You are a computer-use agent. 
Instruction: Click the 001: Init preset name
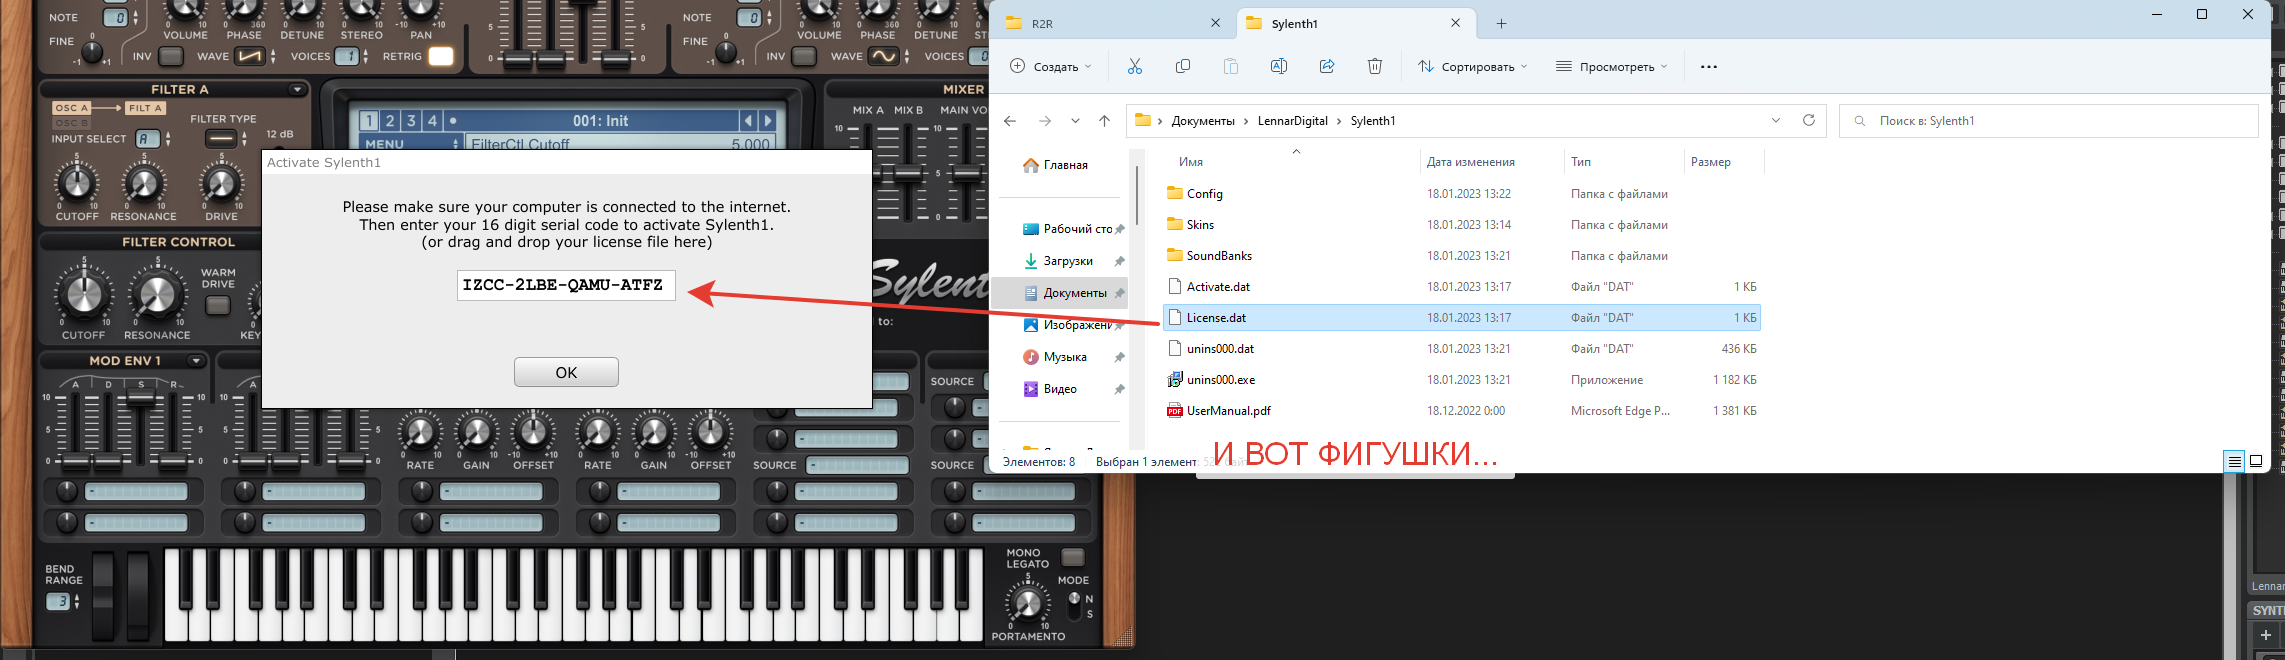tap(600, 121)
